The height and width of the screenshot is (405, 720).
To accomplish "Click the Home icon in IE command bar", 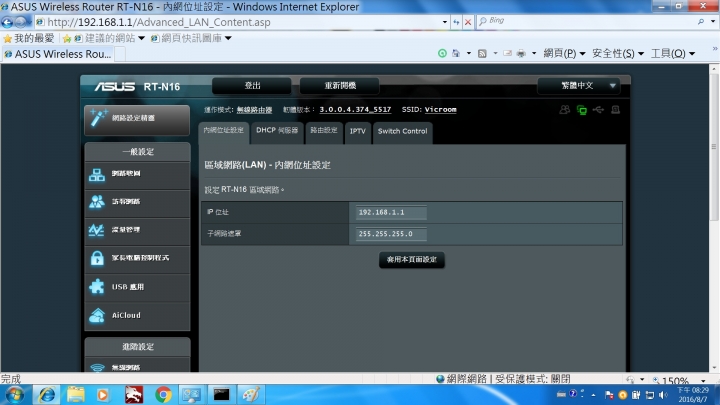I will point(456,53).
